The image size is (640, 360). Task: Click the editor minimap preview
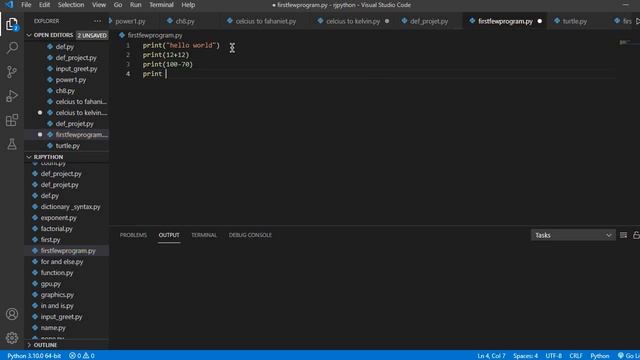(x=625, y=42)
